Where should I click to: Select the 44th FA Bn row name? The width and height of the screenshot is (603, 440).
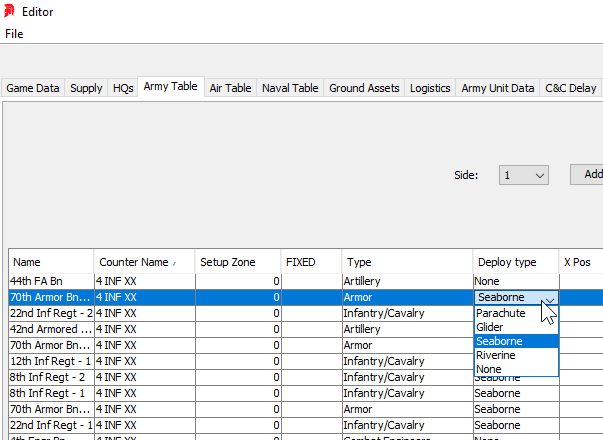point(52,281)
